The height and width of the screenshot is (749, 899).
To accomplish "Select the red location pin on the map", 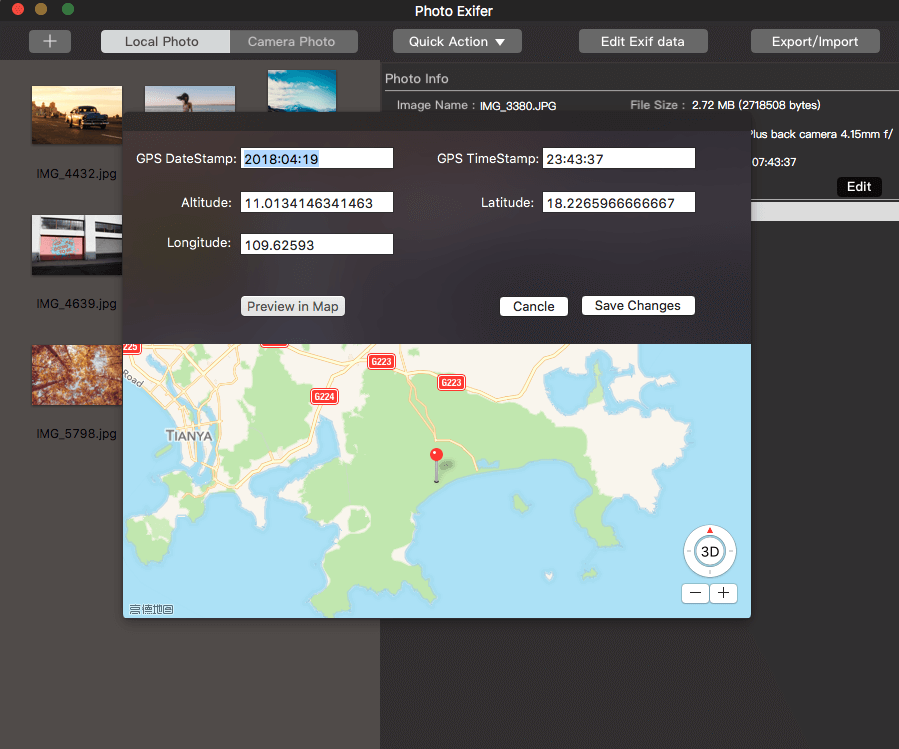I will [435, 455].
